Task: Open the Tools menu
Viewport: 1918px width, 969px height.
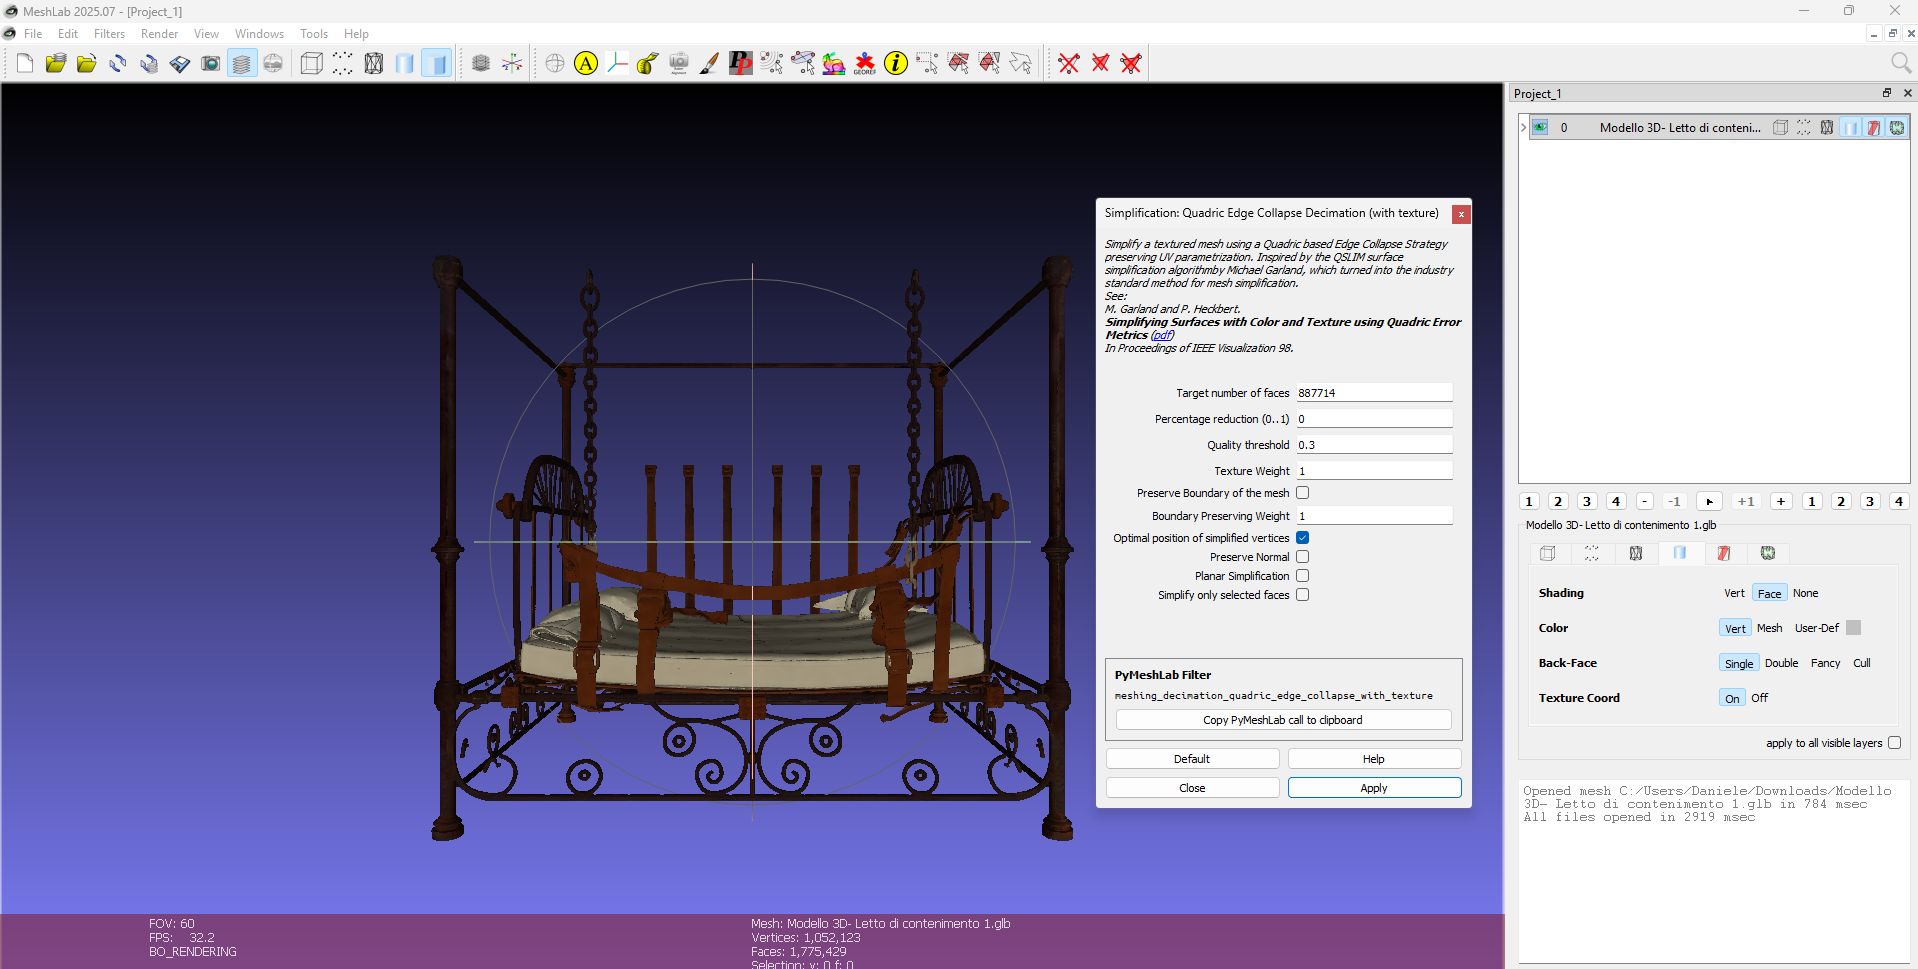Action: click(x=314, y=34)
